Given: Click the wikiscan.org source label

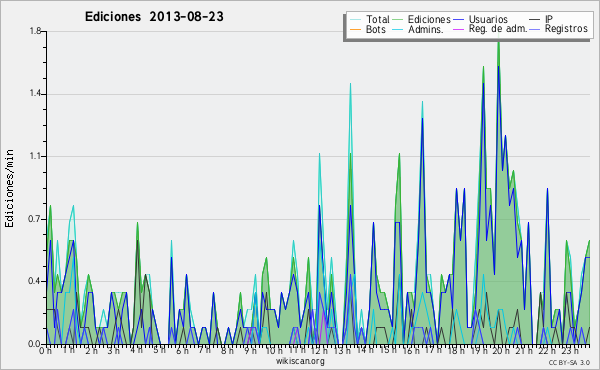Looking at the screenshot, I should click(x=300, y=361).
